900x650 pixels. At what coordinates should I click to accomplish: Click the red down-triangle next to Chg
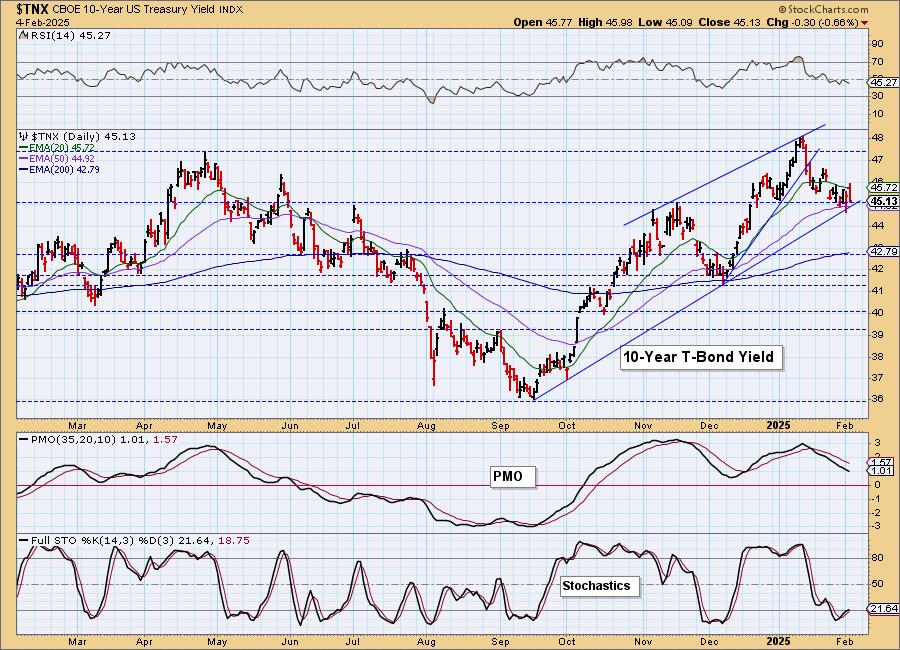point(864,23)
